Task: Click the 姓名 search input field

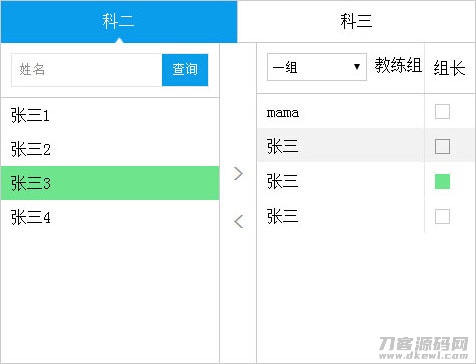Action: click(87, 70)
